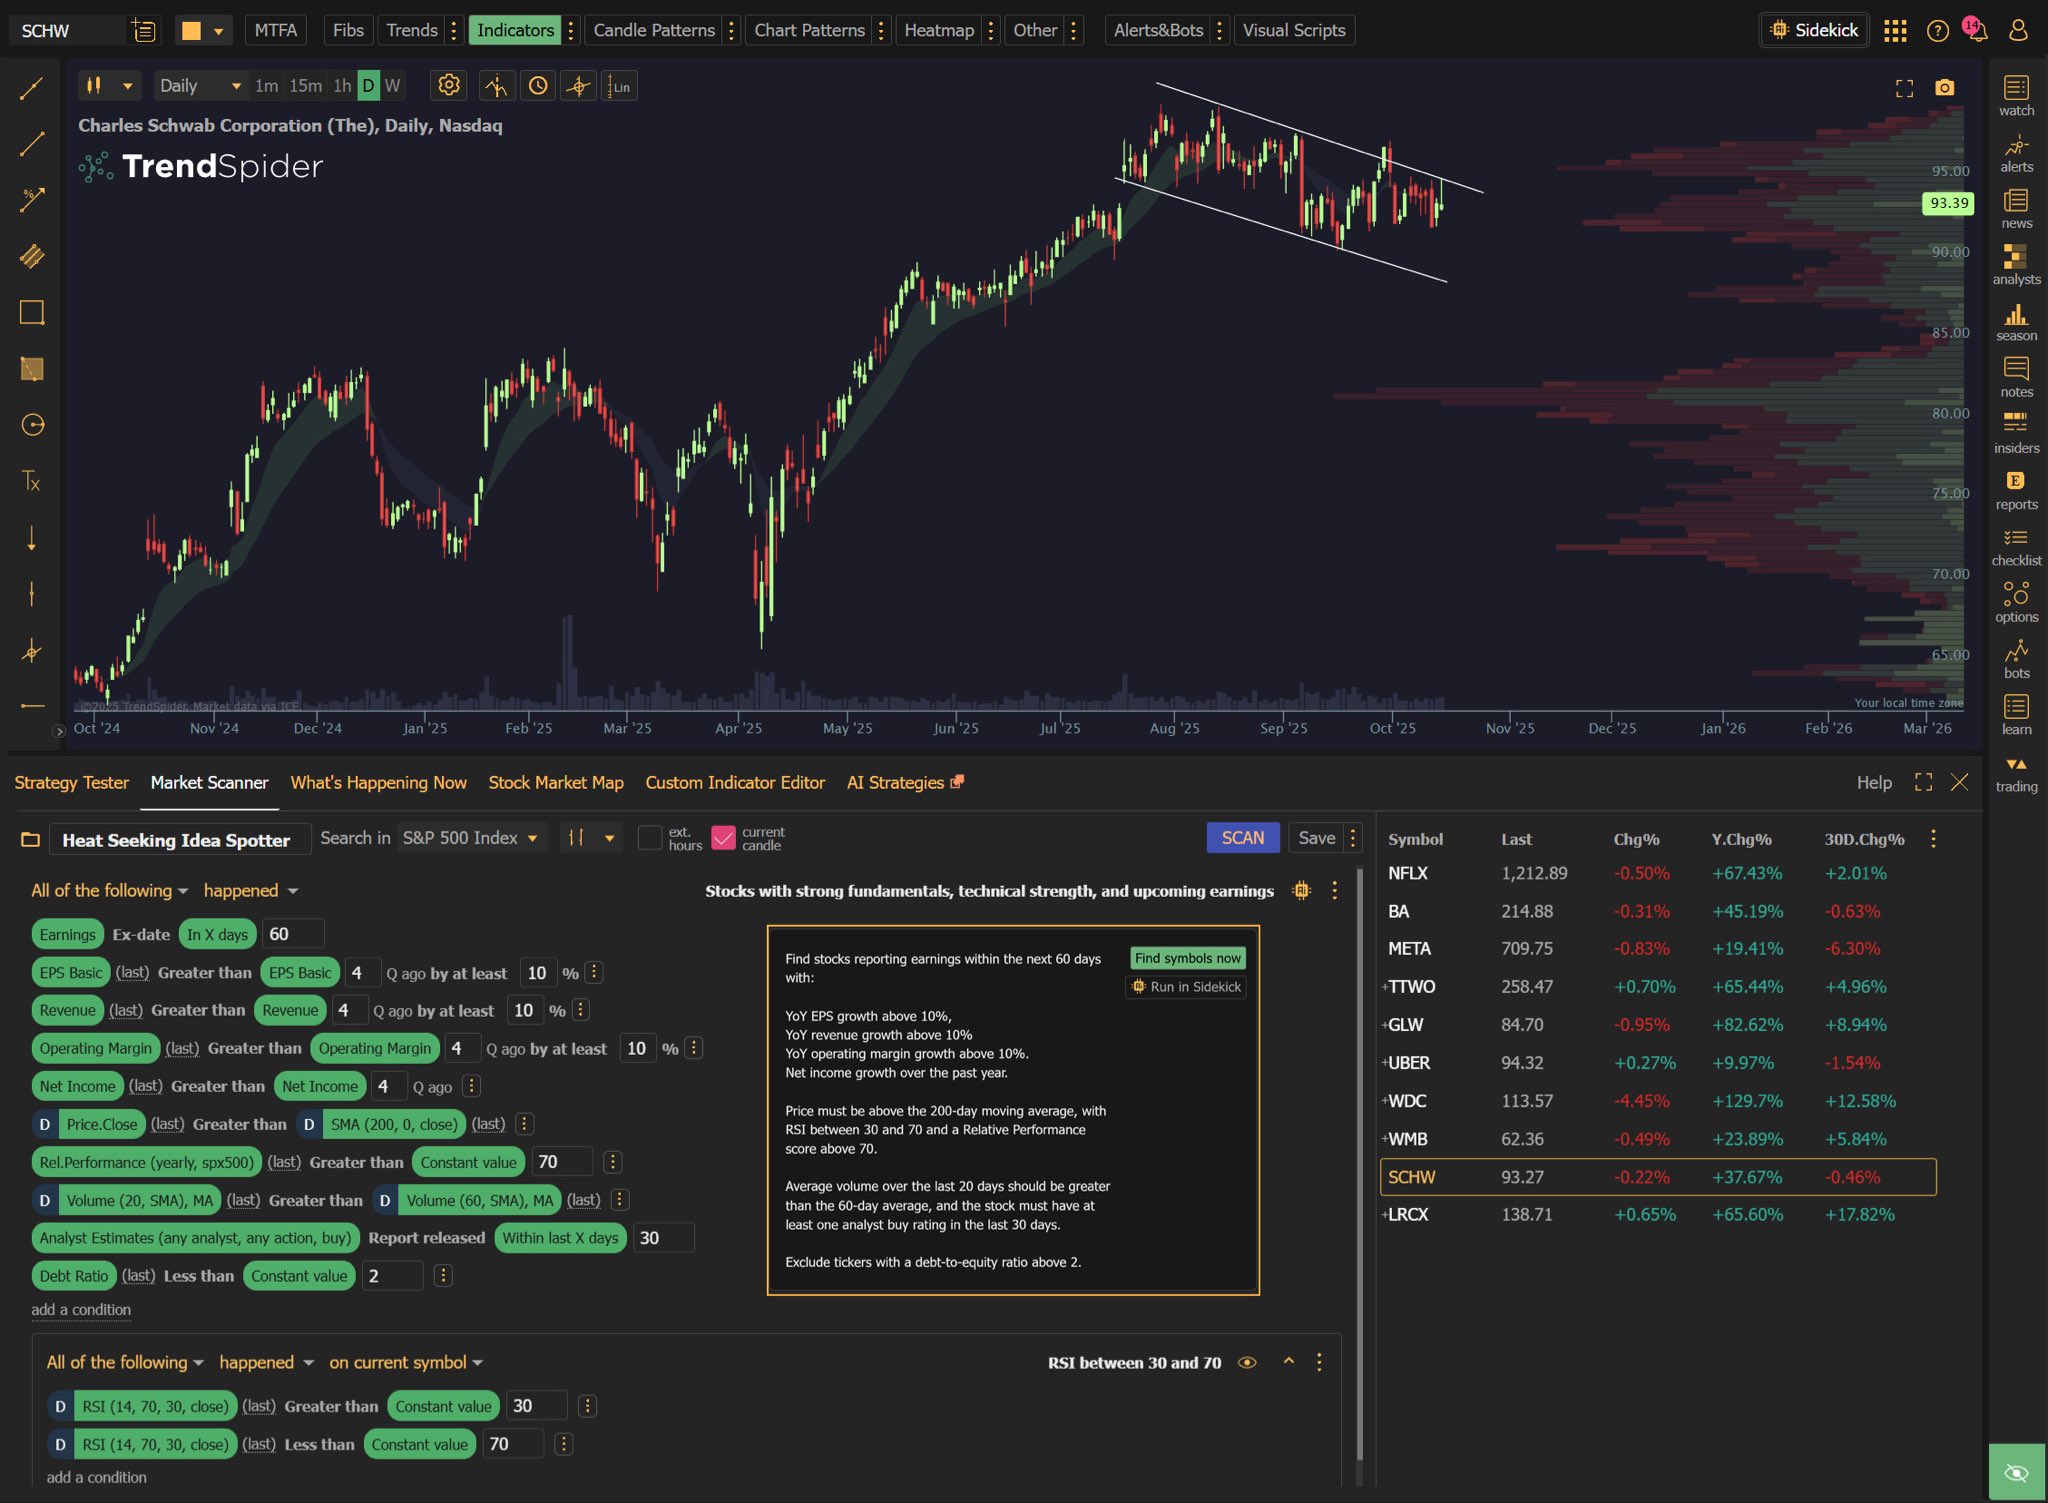Open the season sidebar panel

click(x=2015, y=322)
